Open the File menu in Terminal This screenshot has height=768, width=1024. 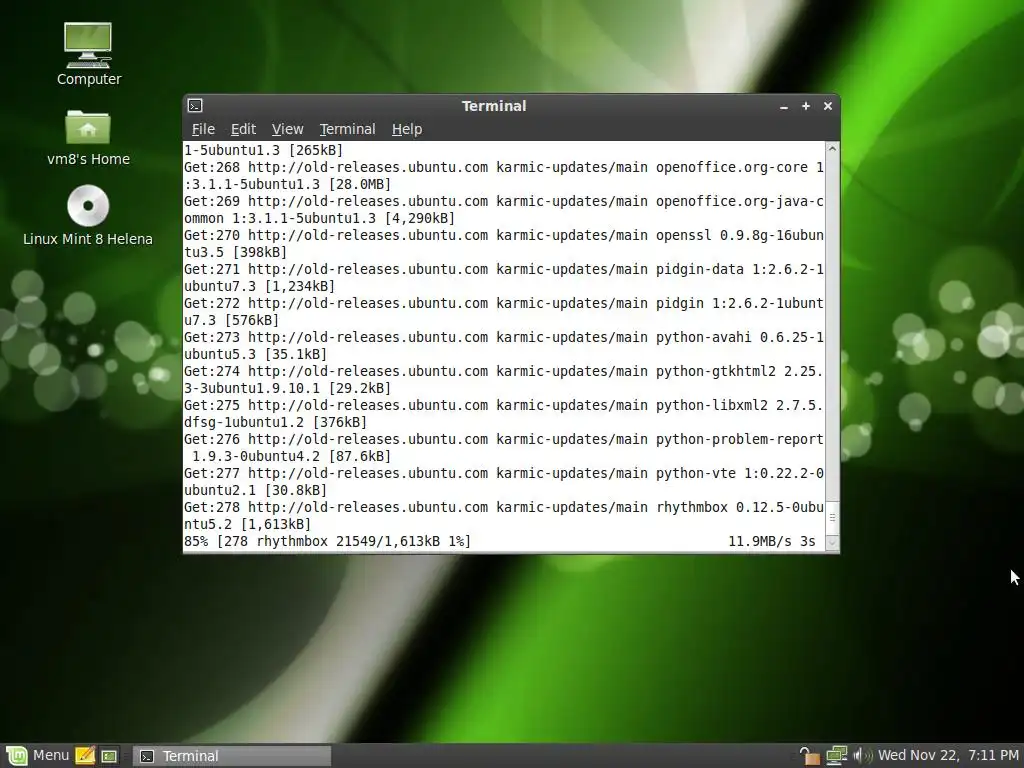click(203, 129)
